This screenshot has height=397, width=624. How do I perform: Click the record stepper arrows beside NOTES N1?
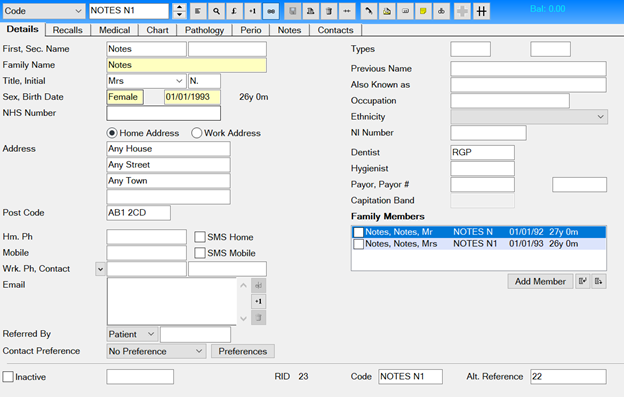(179, 11)
